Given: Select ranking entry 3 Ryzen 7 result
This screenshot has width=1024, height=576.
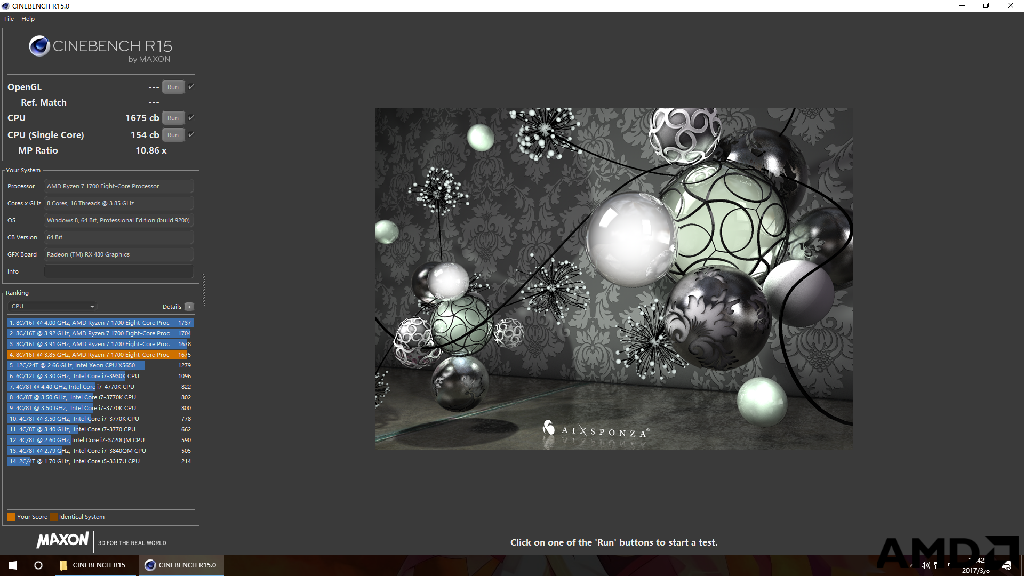Looking at the screenshot, I should click(x=100, y=344).
